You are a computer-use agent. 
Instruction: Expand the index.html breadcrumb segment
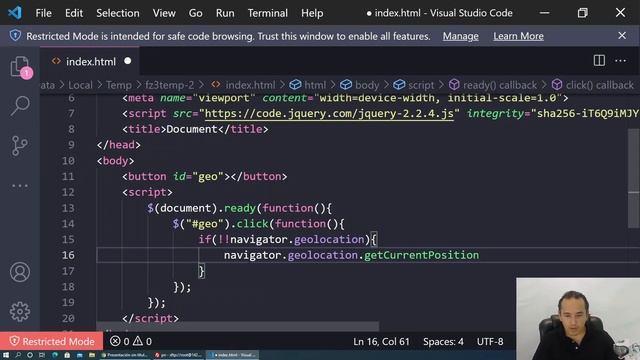tap(243, 85)
